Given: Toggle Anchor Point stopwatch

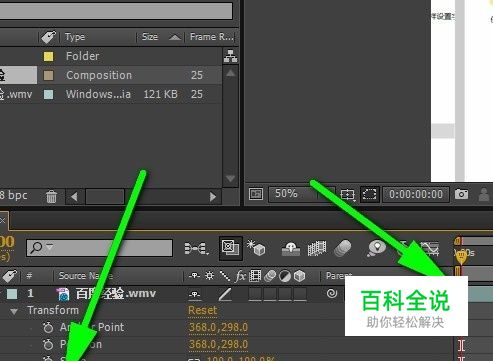Looking at the screenshot, I should 48,328.
